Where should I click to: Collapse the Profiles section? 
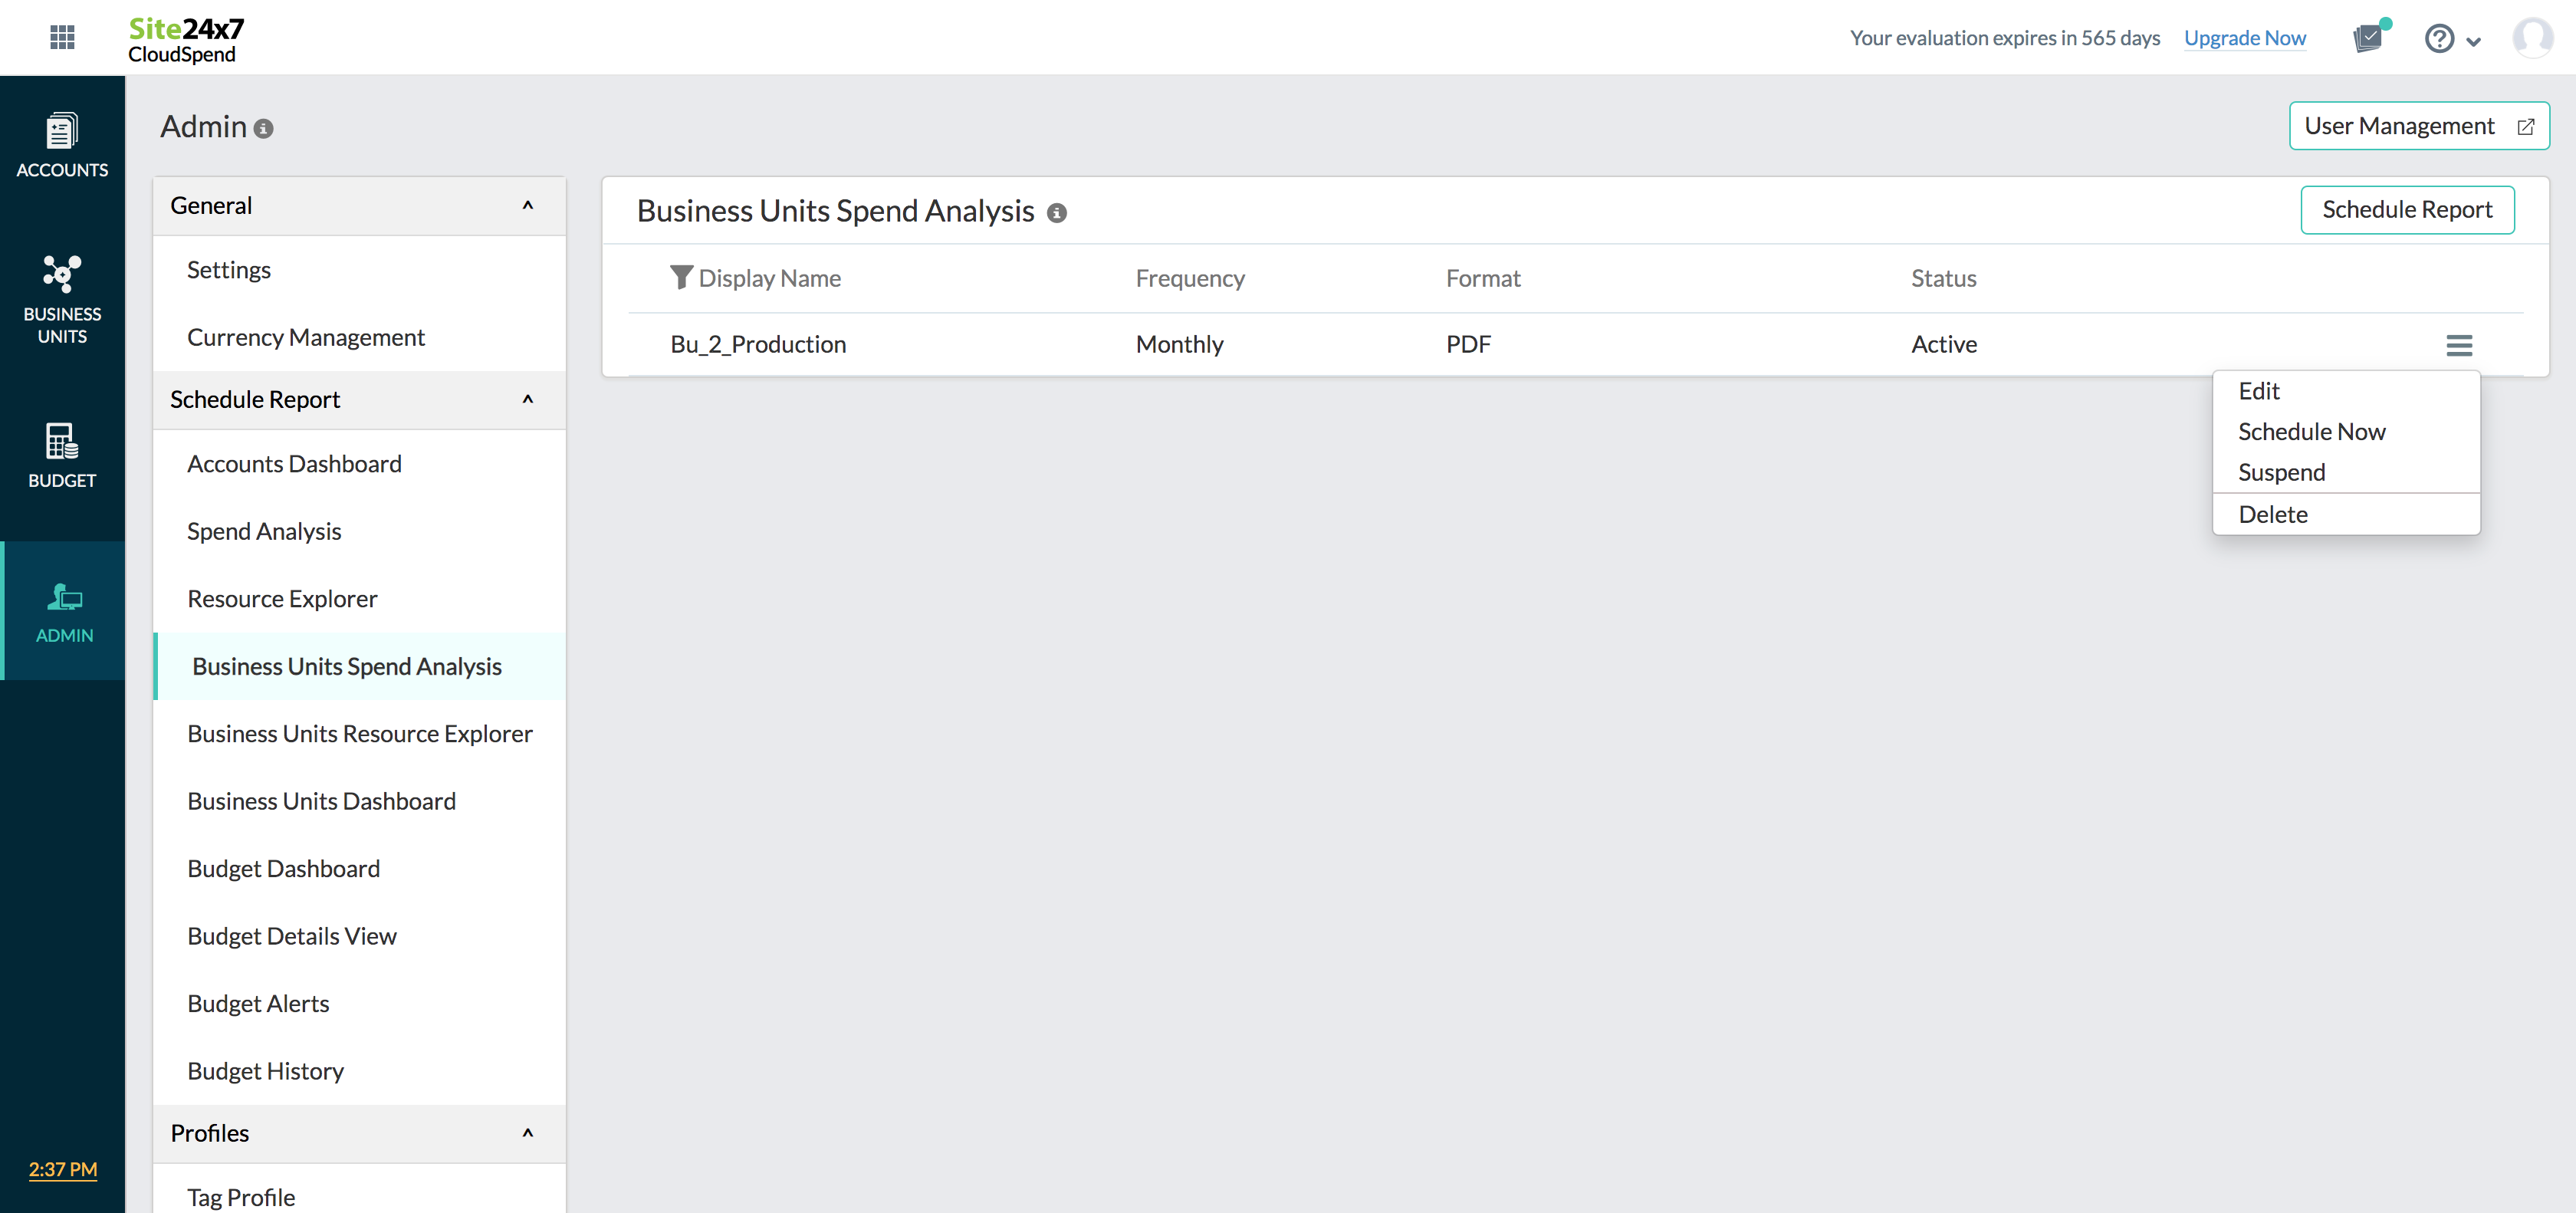pos(528,1133)
